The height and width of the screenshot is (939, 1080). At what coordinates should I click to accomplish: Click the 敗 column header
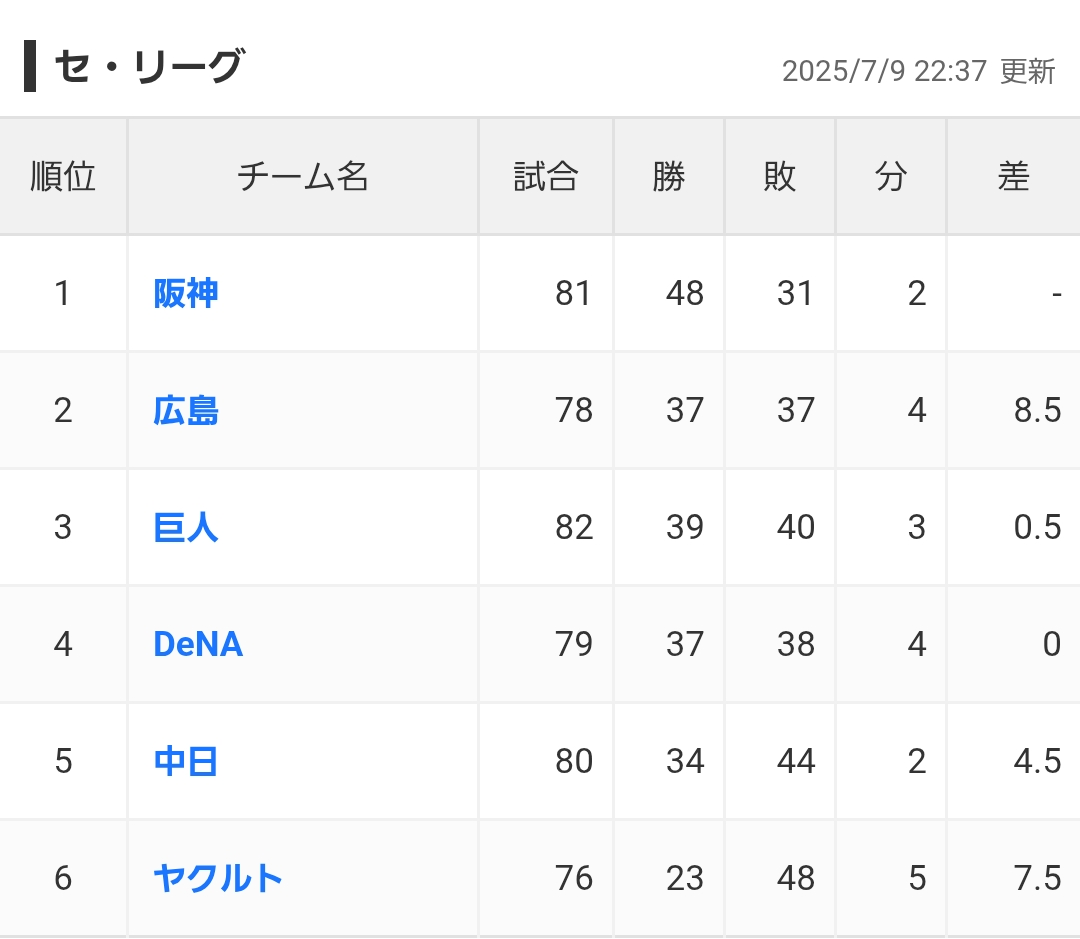click(x=780, y=176)
